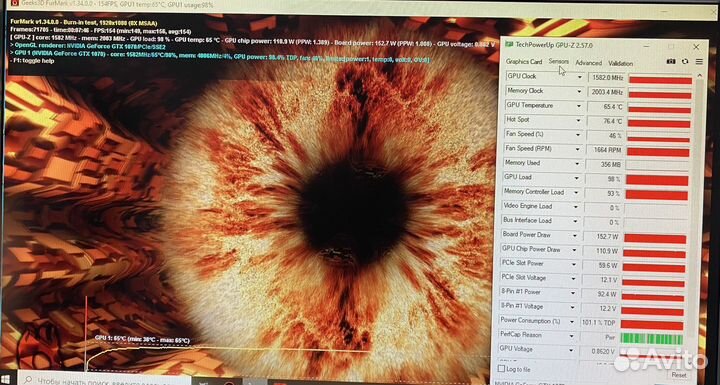
Task: Expand the Memory Used dropdown
Action: tap(577, 164)
